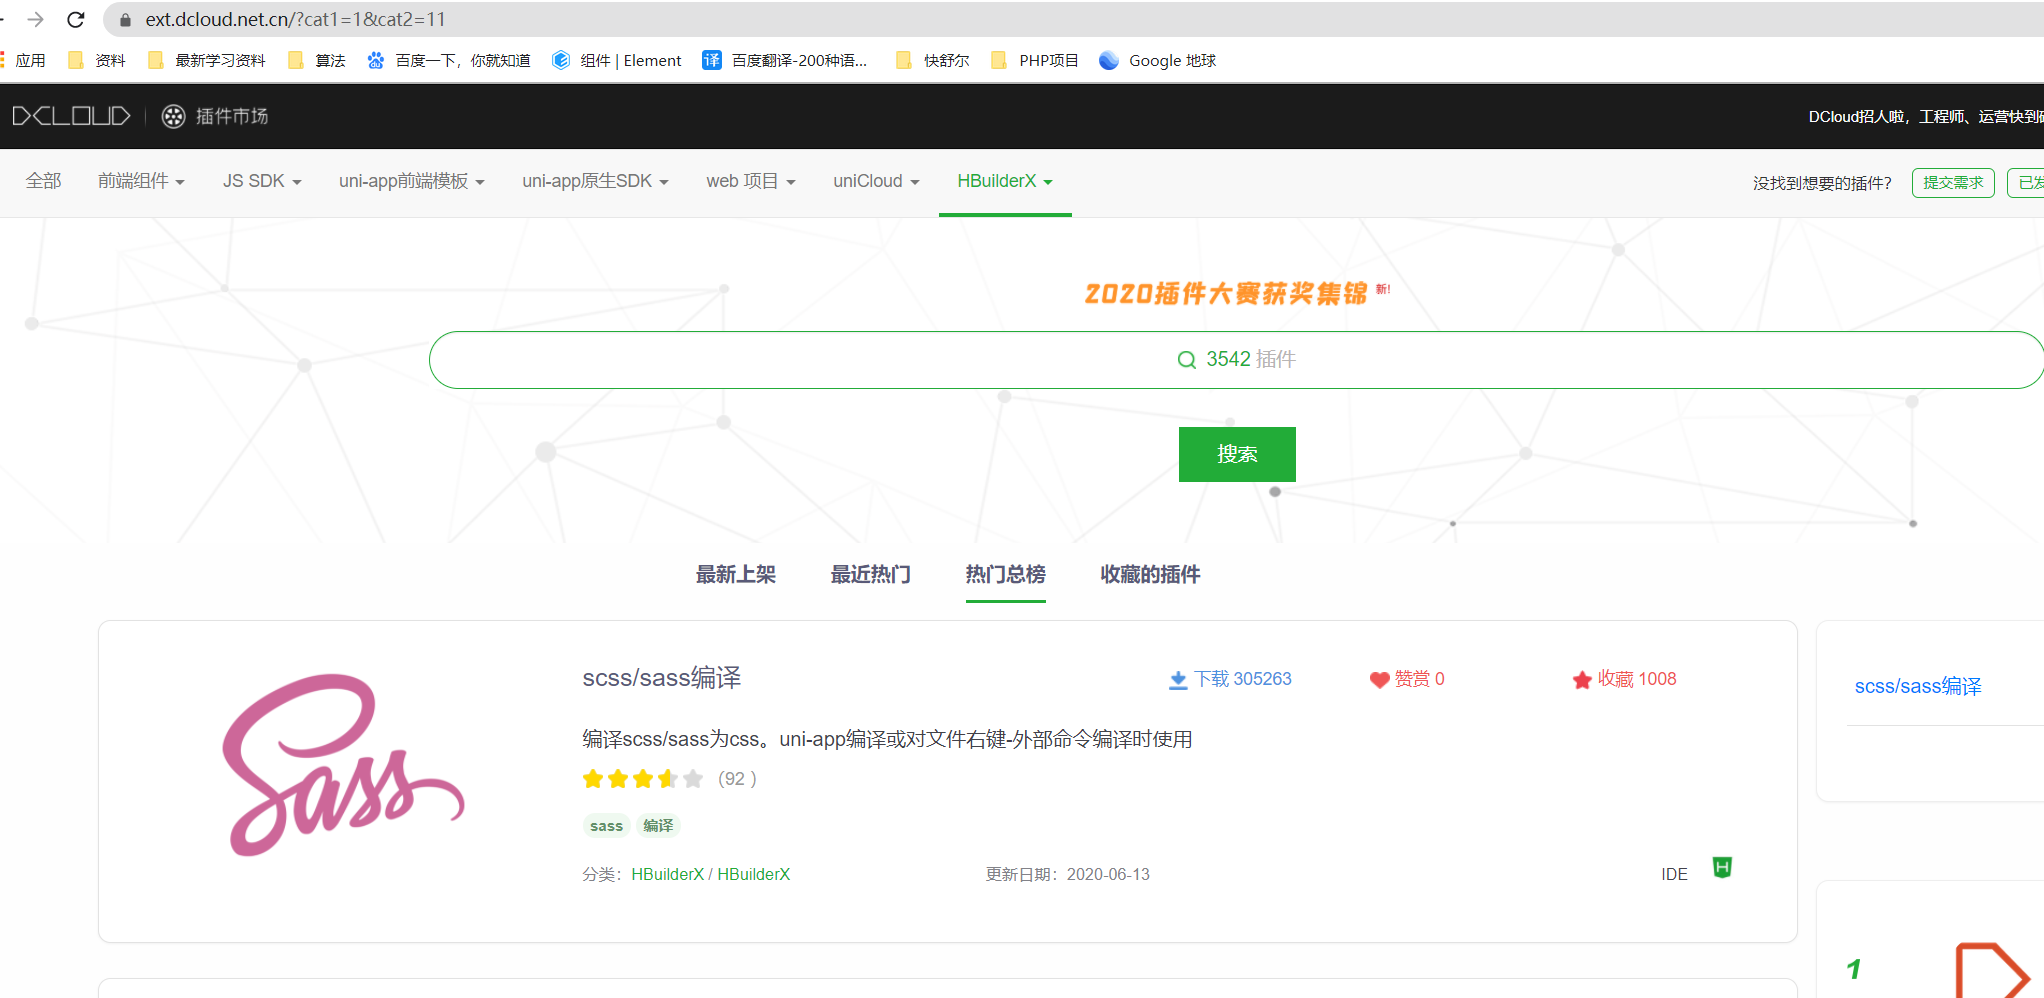2044x998 pixels.
Task: Expand the HBuilderX dropdown
Action: tap(1005, 181)
